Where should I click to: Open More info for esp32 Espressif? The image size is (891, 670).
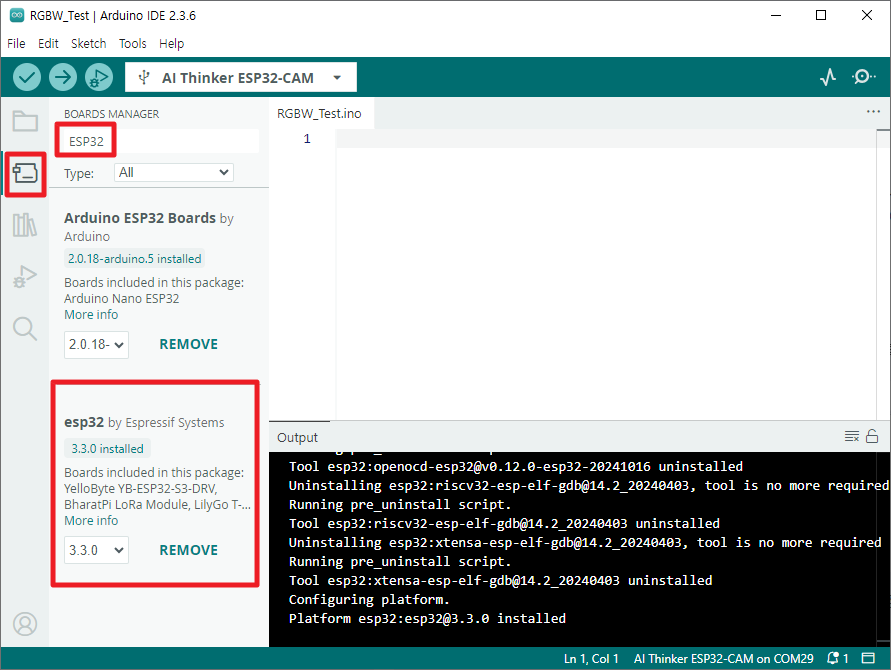click(91, 521)
